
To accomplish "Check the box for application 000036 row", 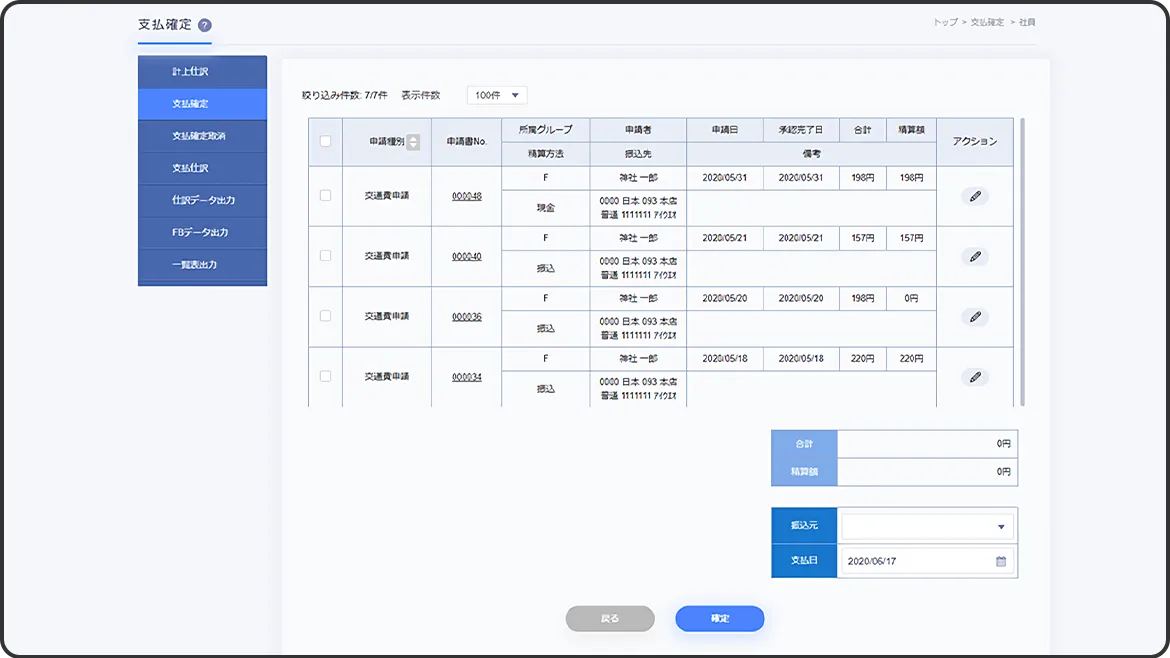I will pyautogui.click(x=325, y=315).
